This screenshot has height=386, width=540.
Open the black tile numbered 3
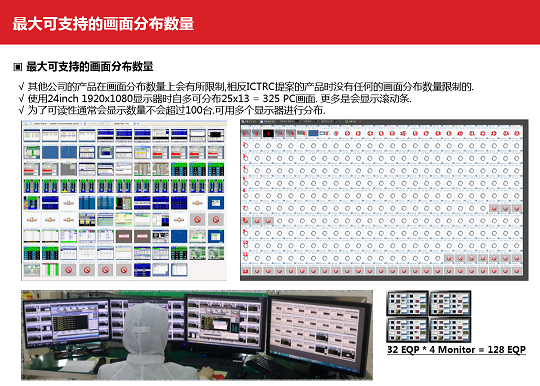268,133
